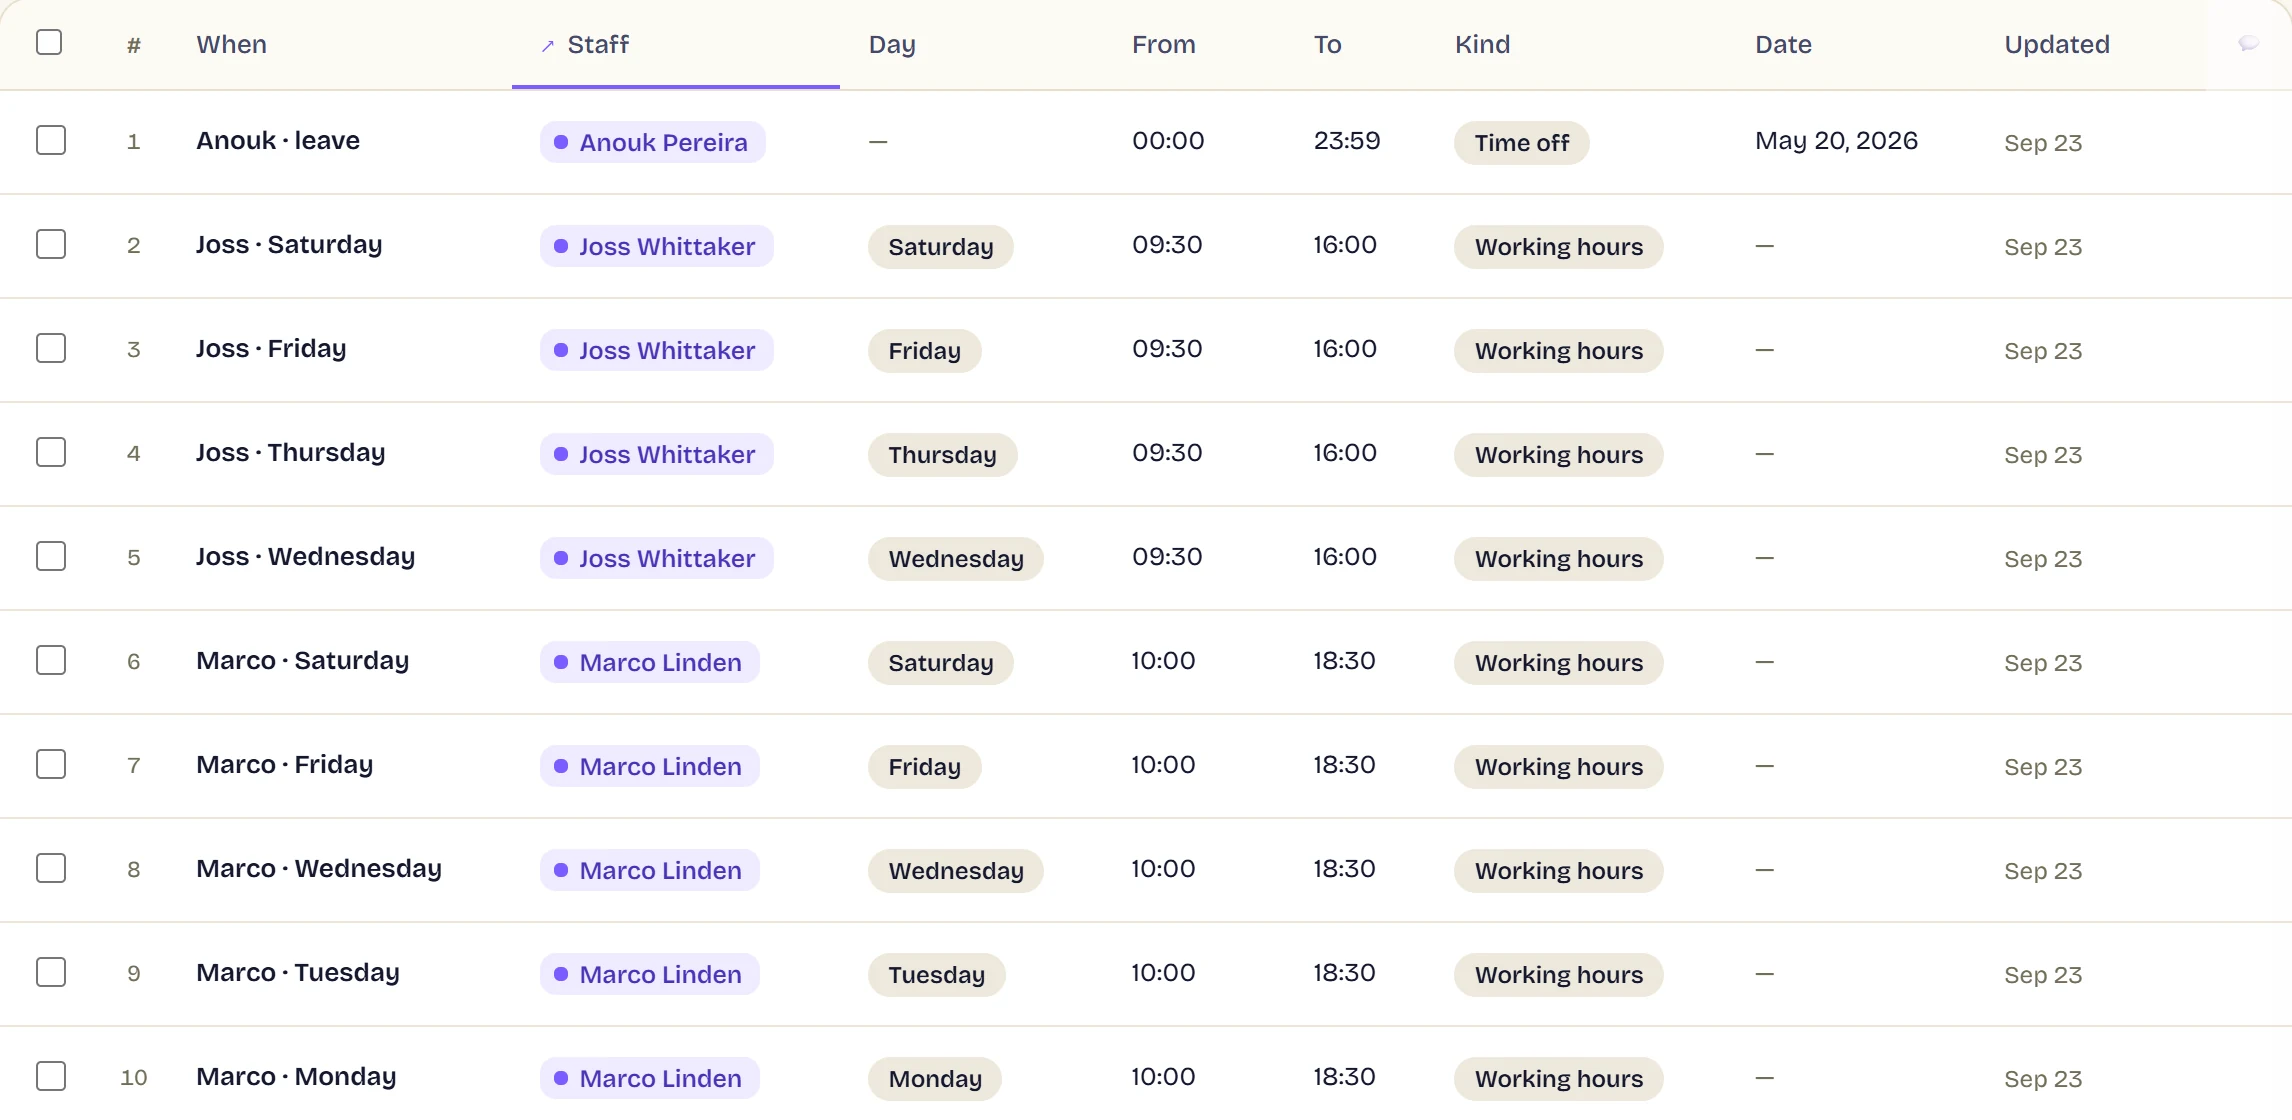Image resolution: width=2292 pixels, height=1120 pixels.
Task: Click Working hours in the Joss · Saturday row
Action: coord(1558,247)
